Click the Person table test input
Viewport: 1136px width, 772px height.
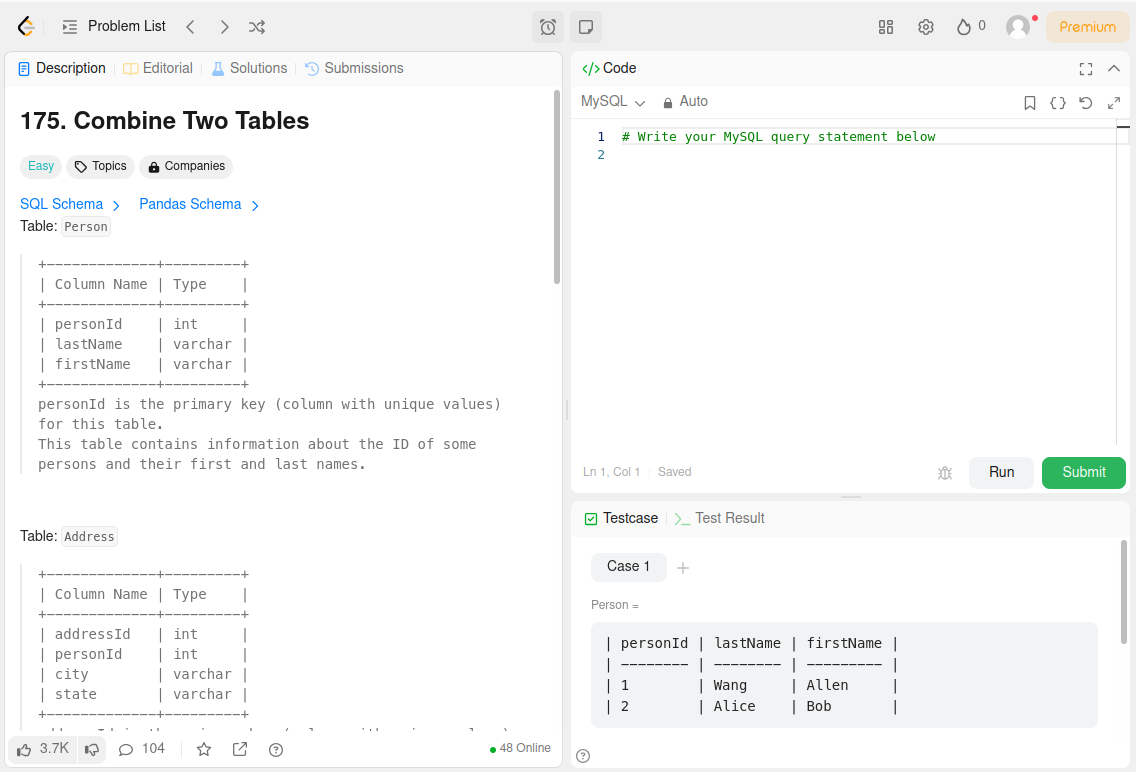point(844,674)
